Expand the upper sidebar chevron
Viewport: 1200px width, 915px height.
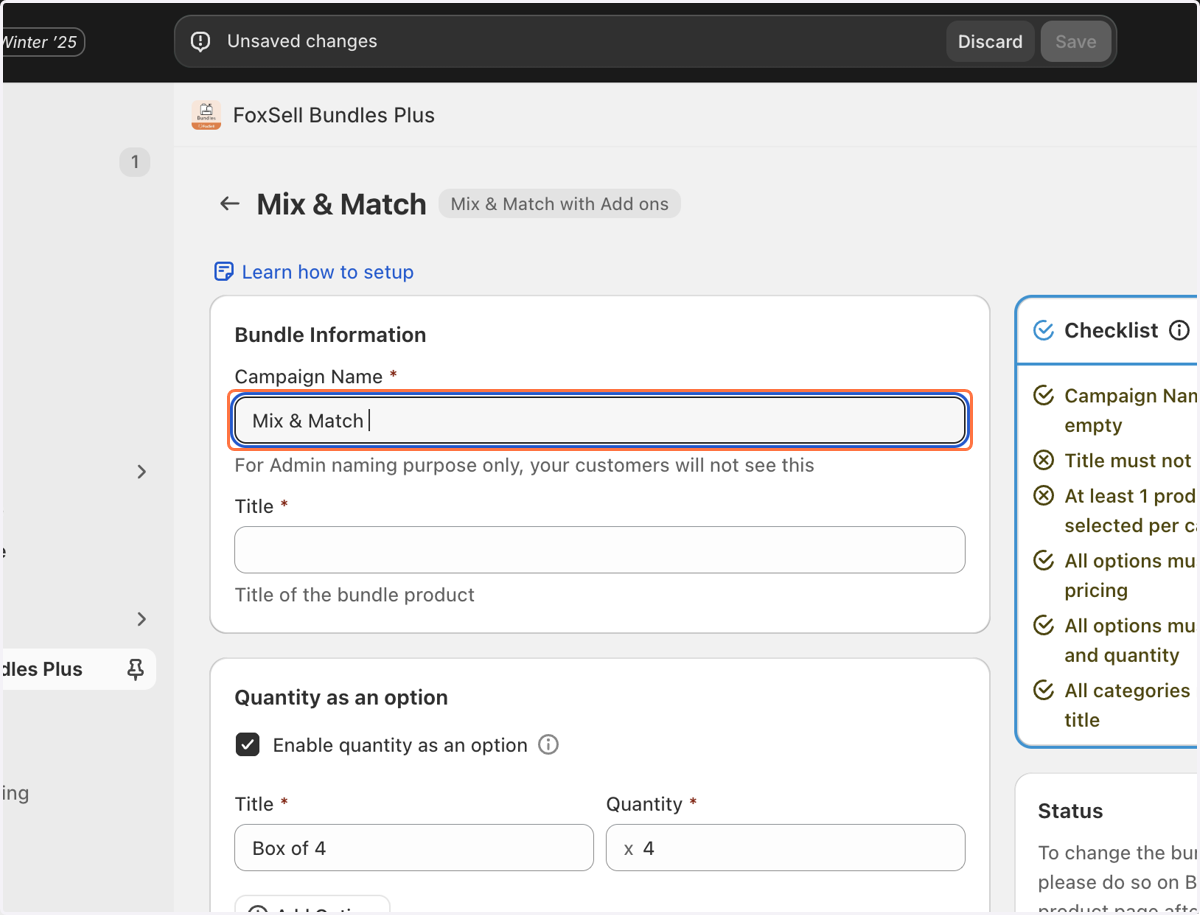point(141,472)
